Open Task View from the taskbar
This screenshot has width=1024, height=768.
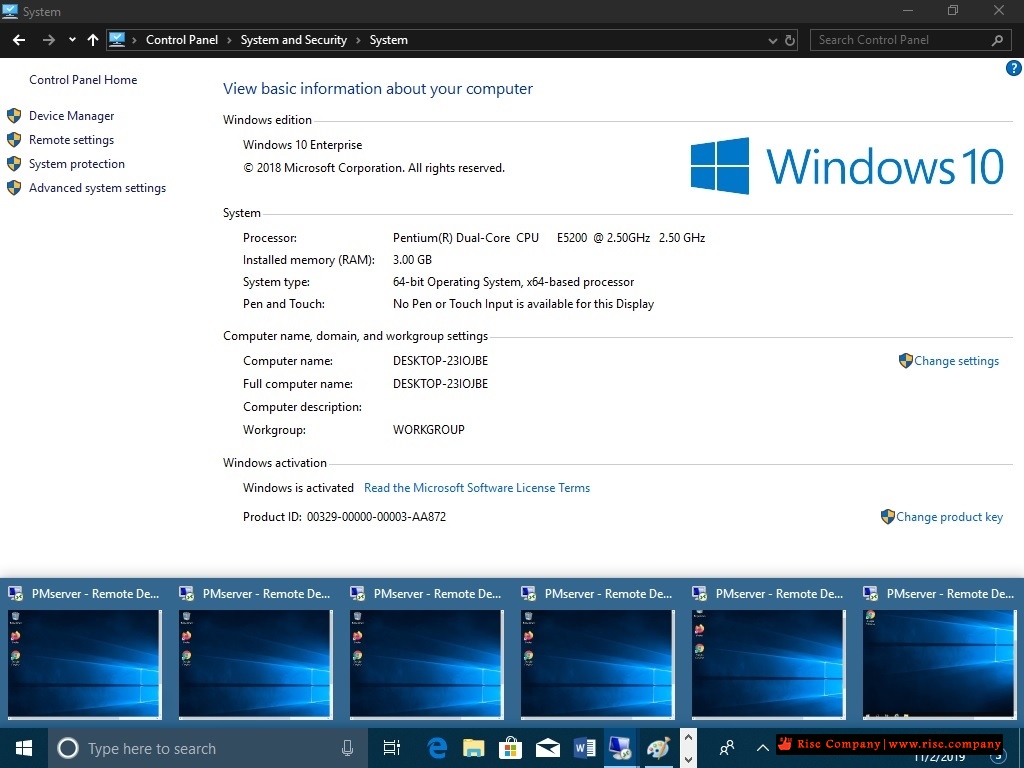pyautogui.click(x=391, y=748)
